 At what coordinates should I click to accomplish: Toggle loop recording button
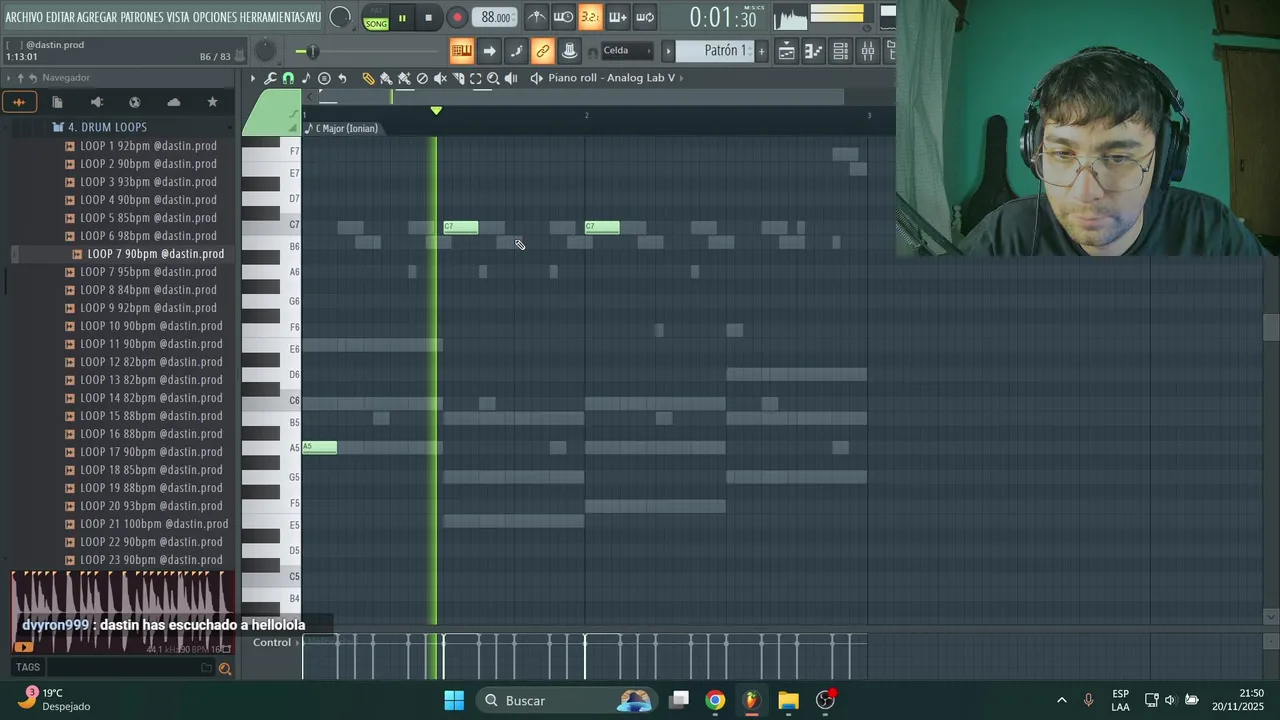point(645,17)
